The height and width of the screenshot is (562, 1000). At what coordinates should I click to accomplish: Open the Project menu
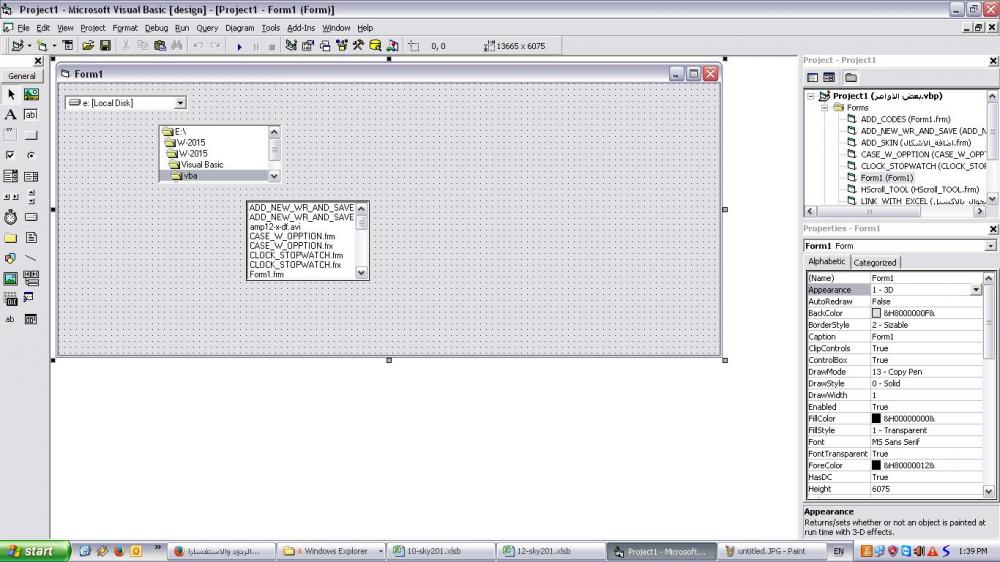[x=92, y=28]
